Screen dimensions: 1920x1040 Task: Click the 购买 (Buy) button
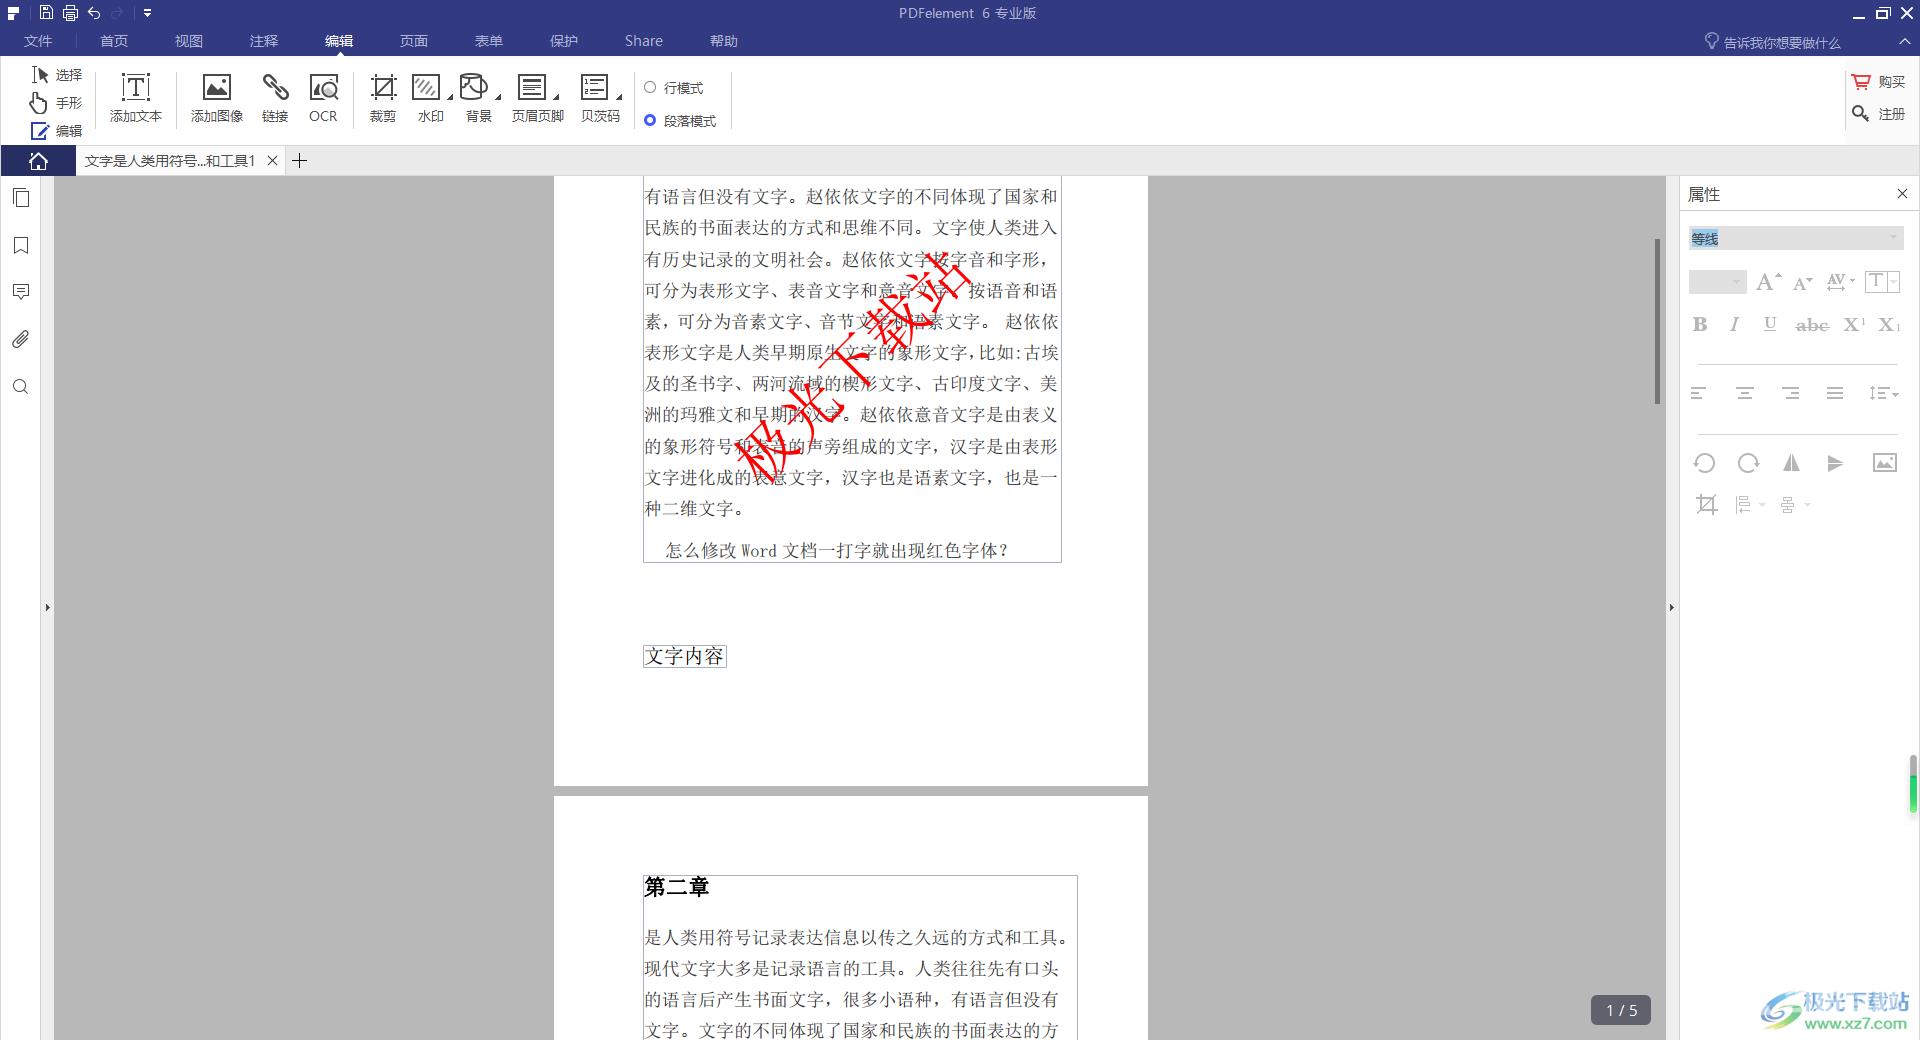(1879, 82)
